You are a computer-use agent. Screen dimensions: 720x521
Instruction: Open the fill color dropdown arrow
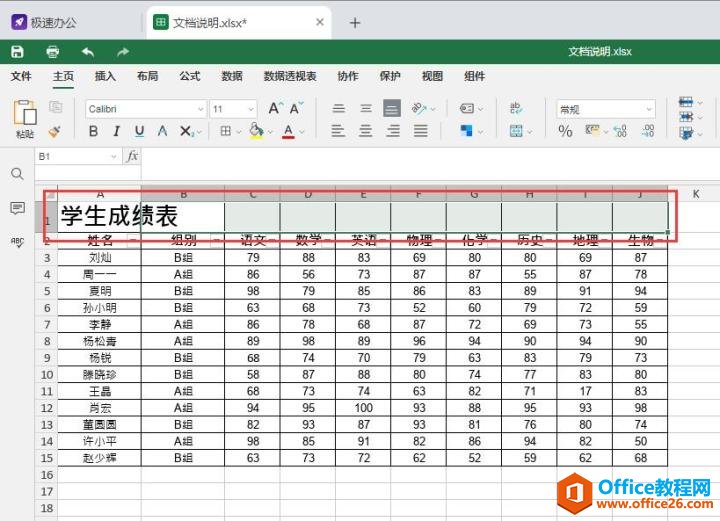coord(270,132)
